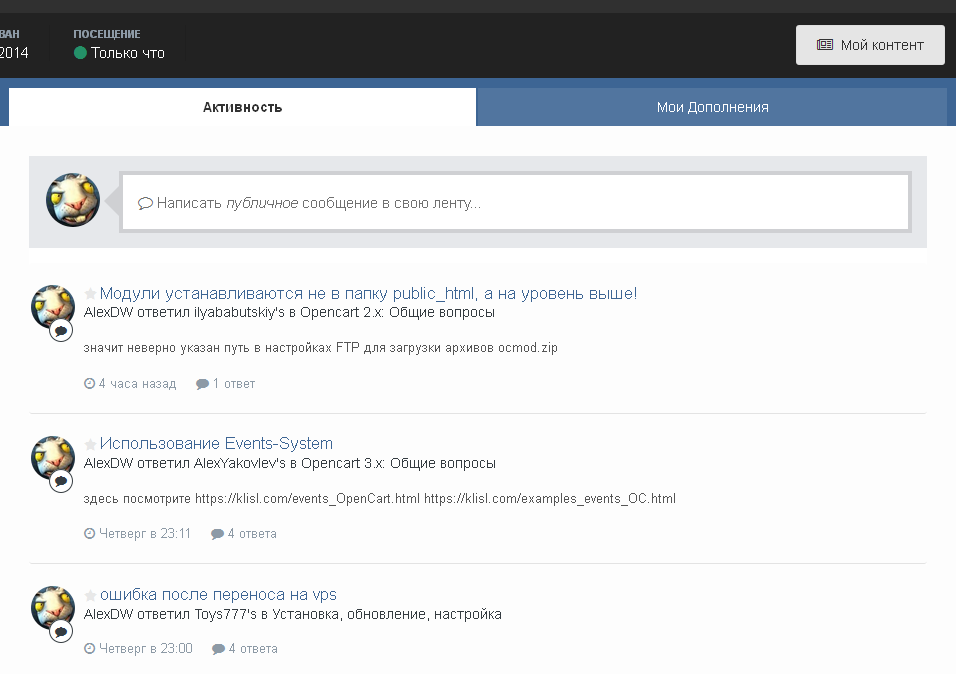Toggle star next to vps error topic

point(90,595)
